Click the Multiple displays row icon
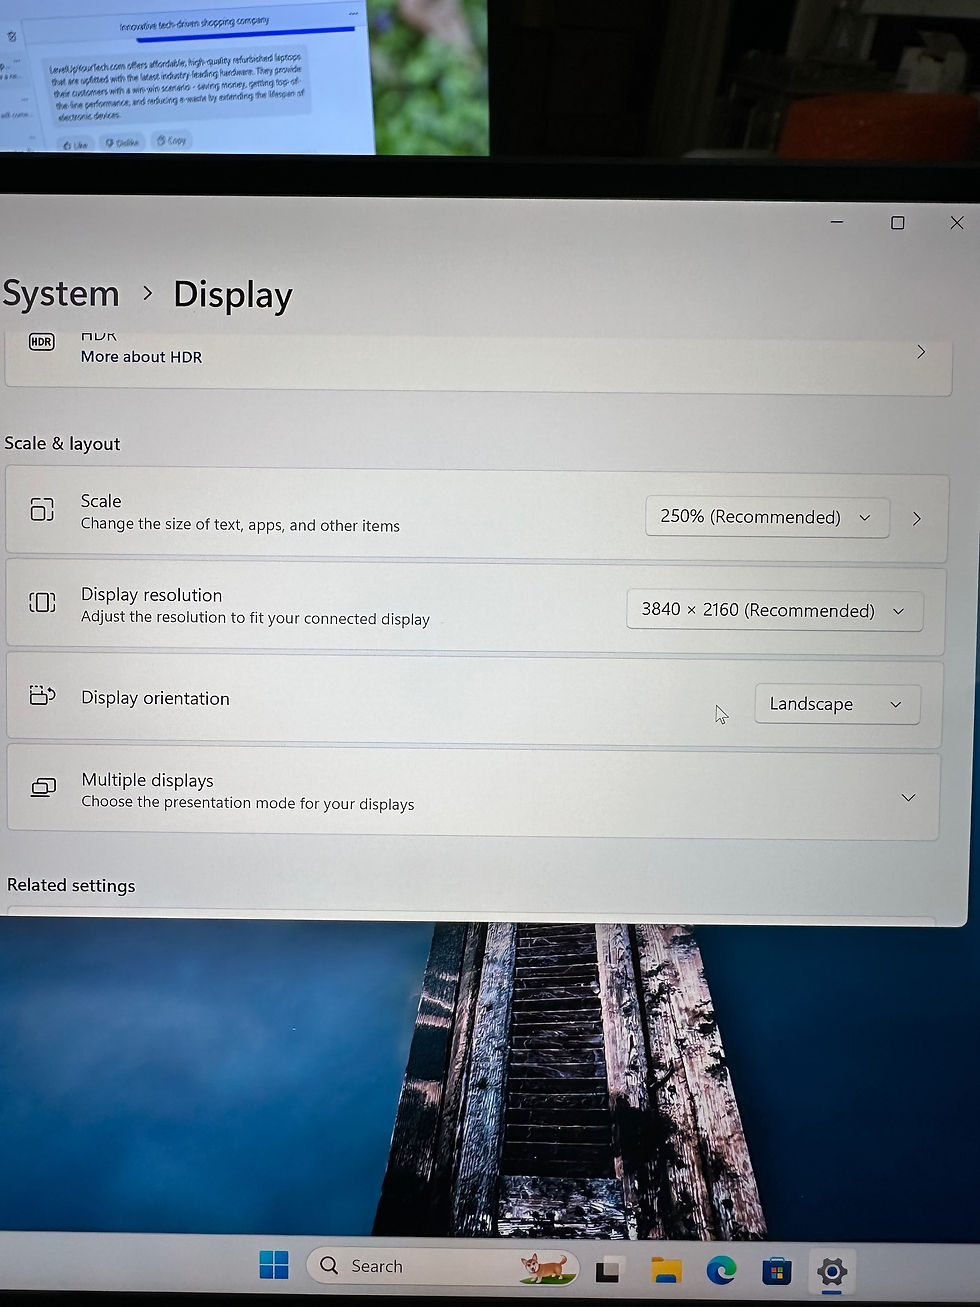980x1307 pixels. 43,788
